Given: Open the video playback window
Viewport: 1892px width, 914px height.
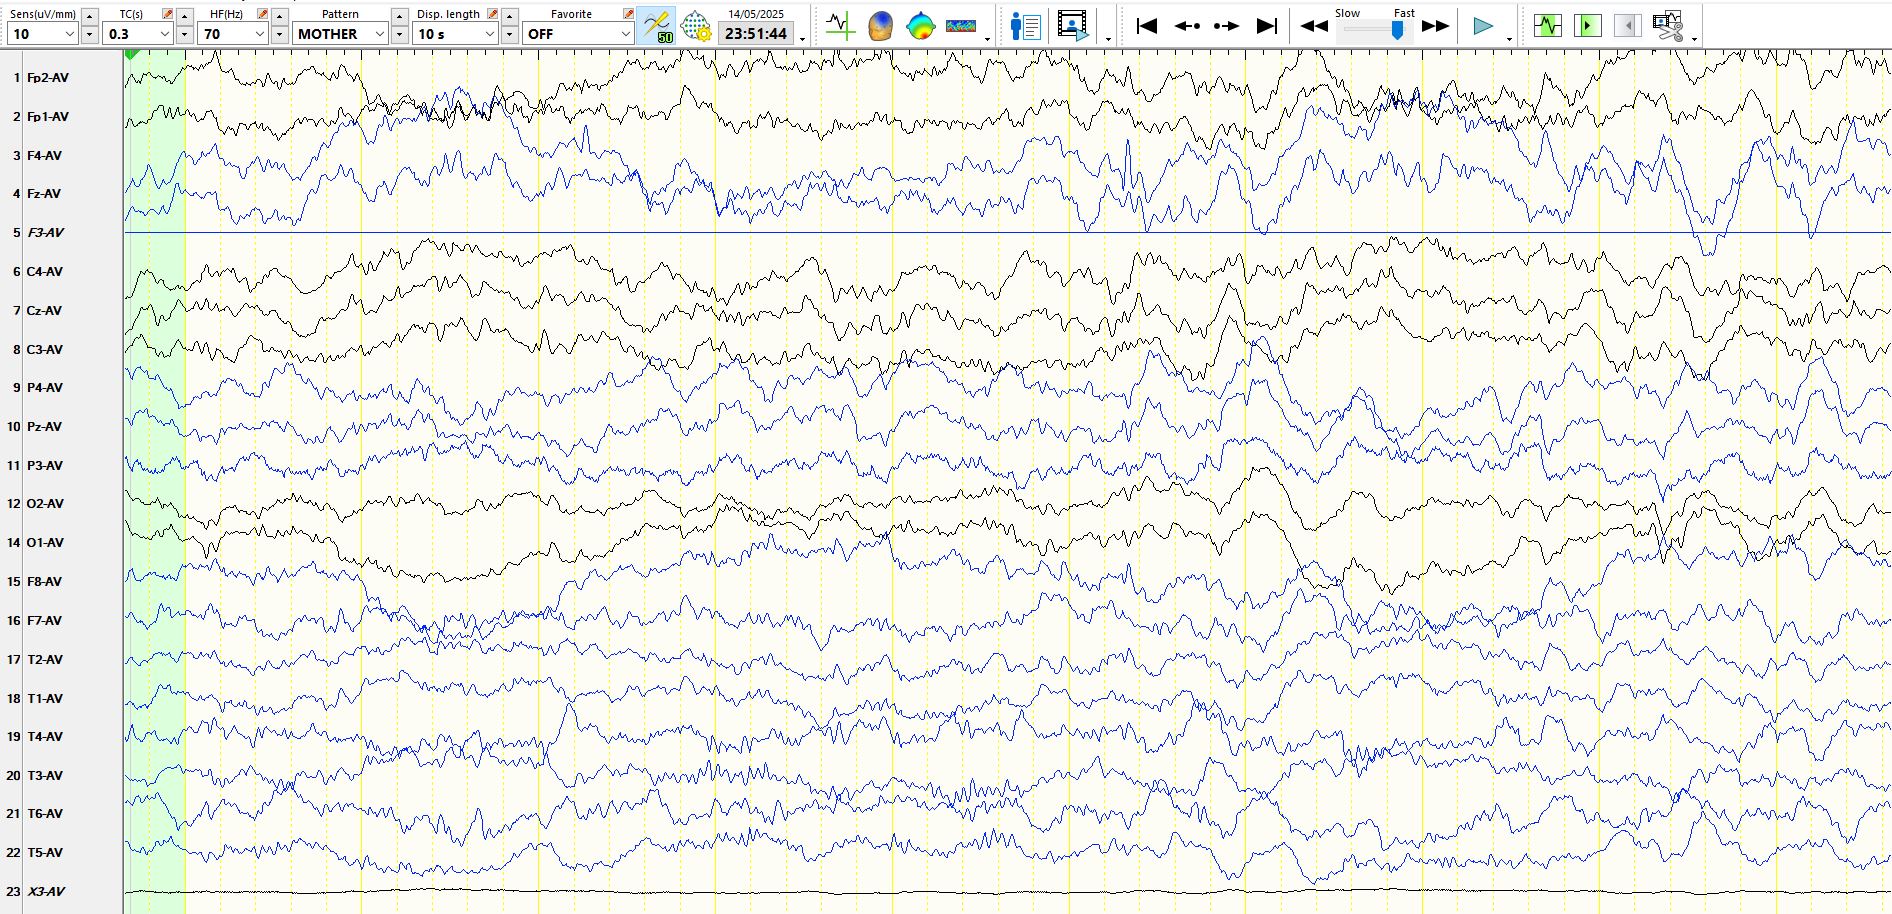Looking at the screenshot, I should 1073,26.
